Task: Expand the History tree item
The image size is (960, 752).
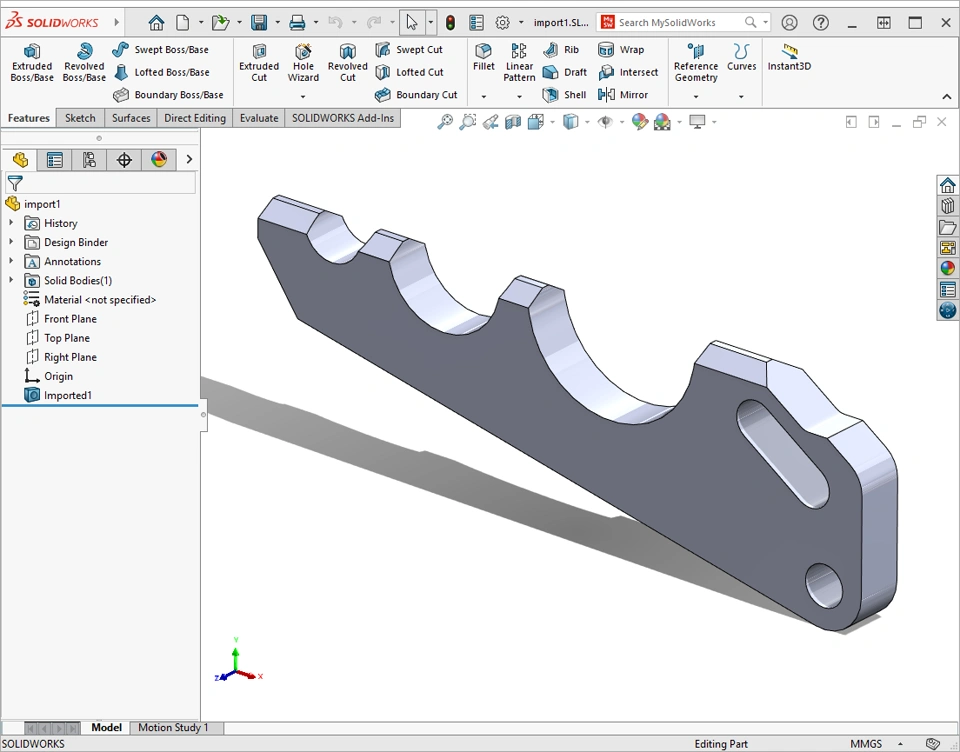Action: coord(11,223)
